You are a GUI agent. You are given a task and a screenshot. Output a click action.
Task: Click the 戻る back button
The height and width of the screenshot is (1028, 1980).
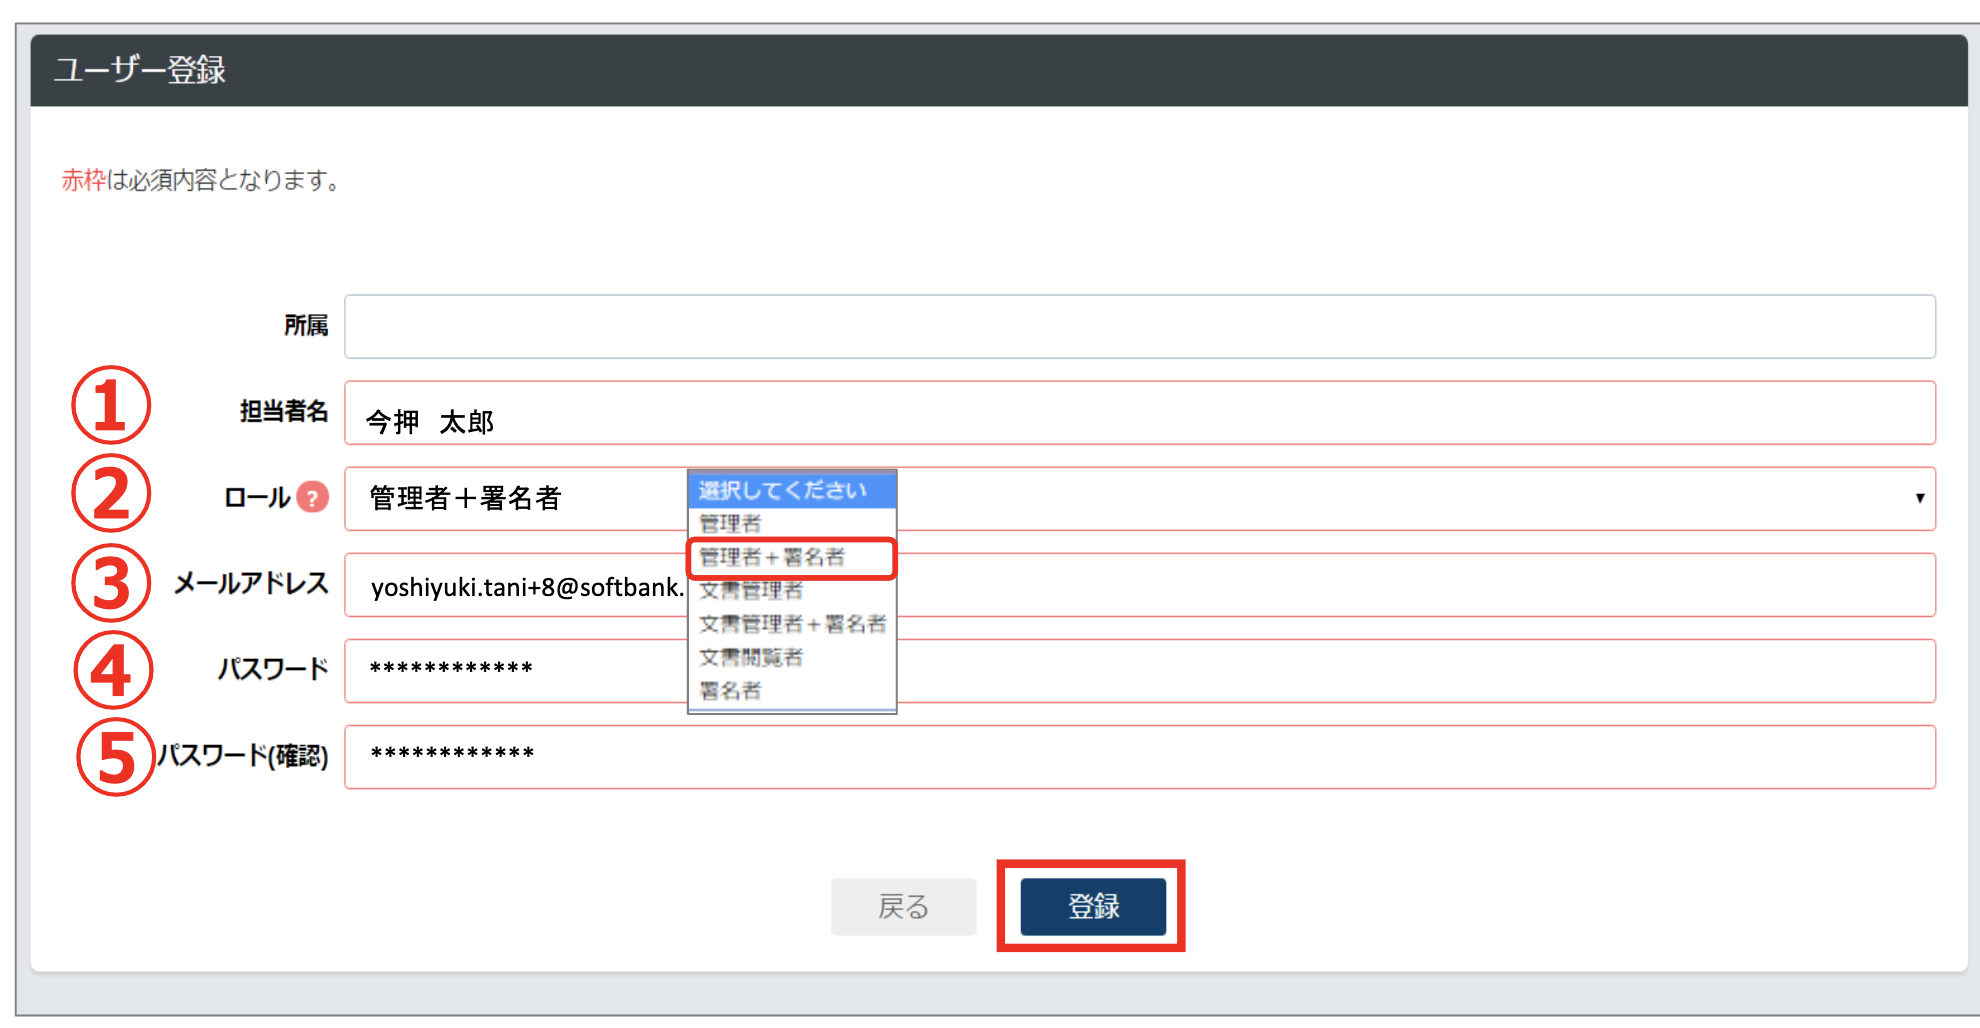pyautogui.click(x=903, y=906)
